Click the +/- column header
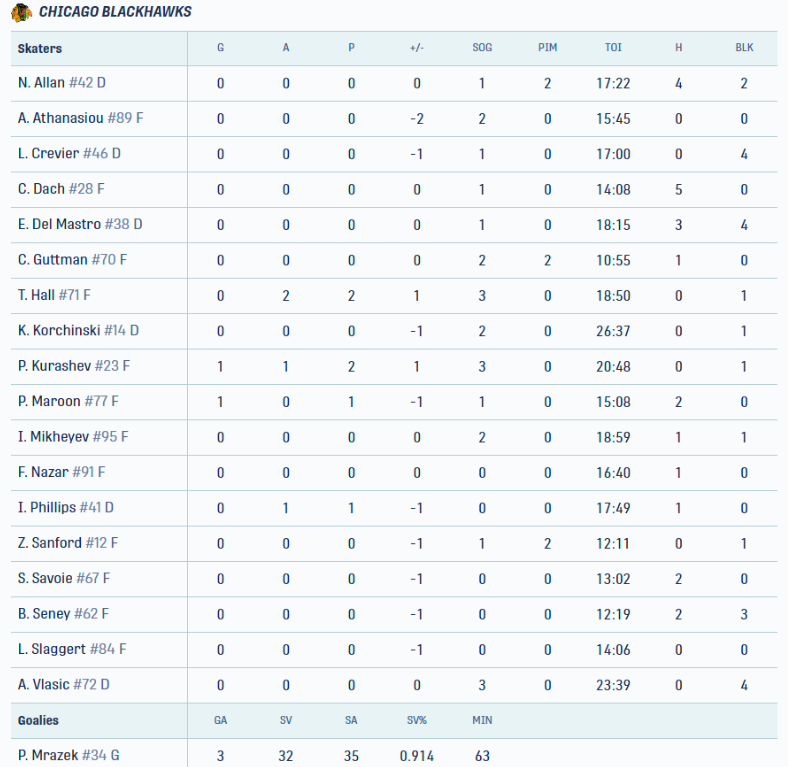 point(417,48)
